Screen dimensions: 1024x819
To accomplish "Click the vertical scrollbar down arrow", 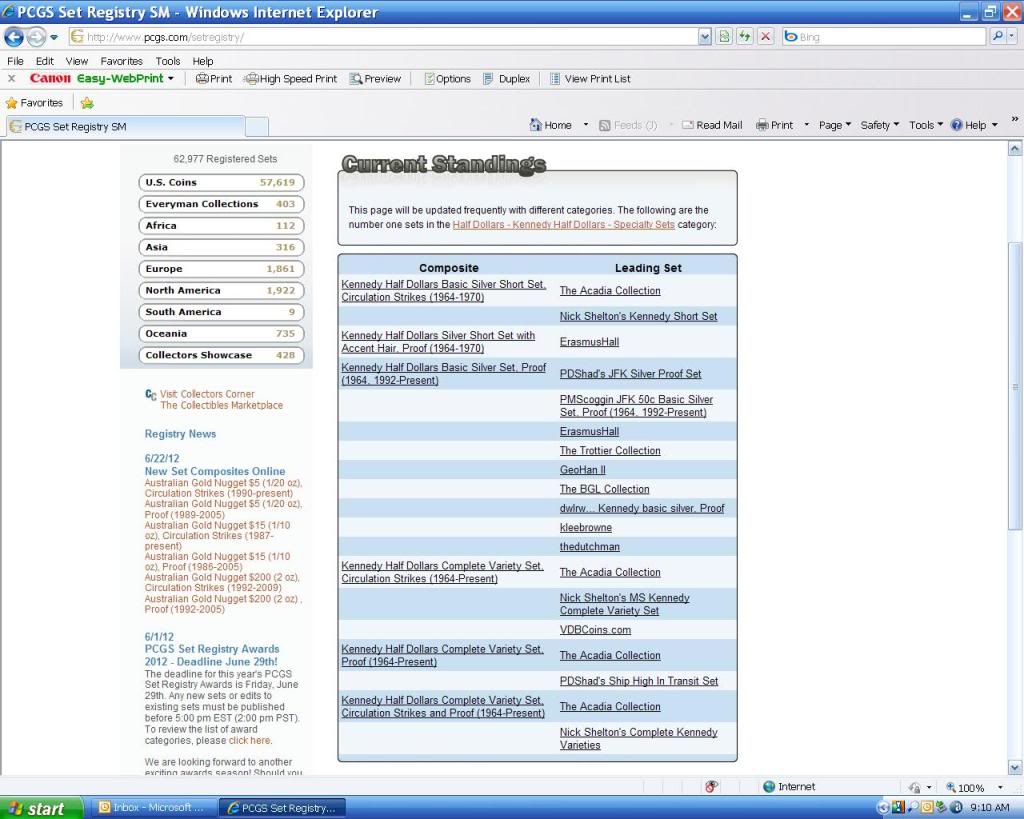I will pos(1015,767).
